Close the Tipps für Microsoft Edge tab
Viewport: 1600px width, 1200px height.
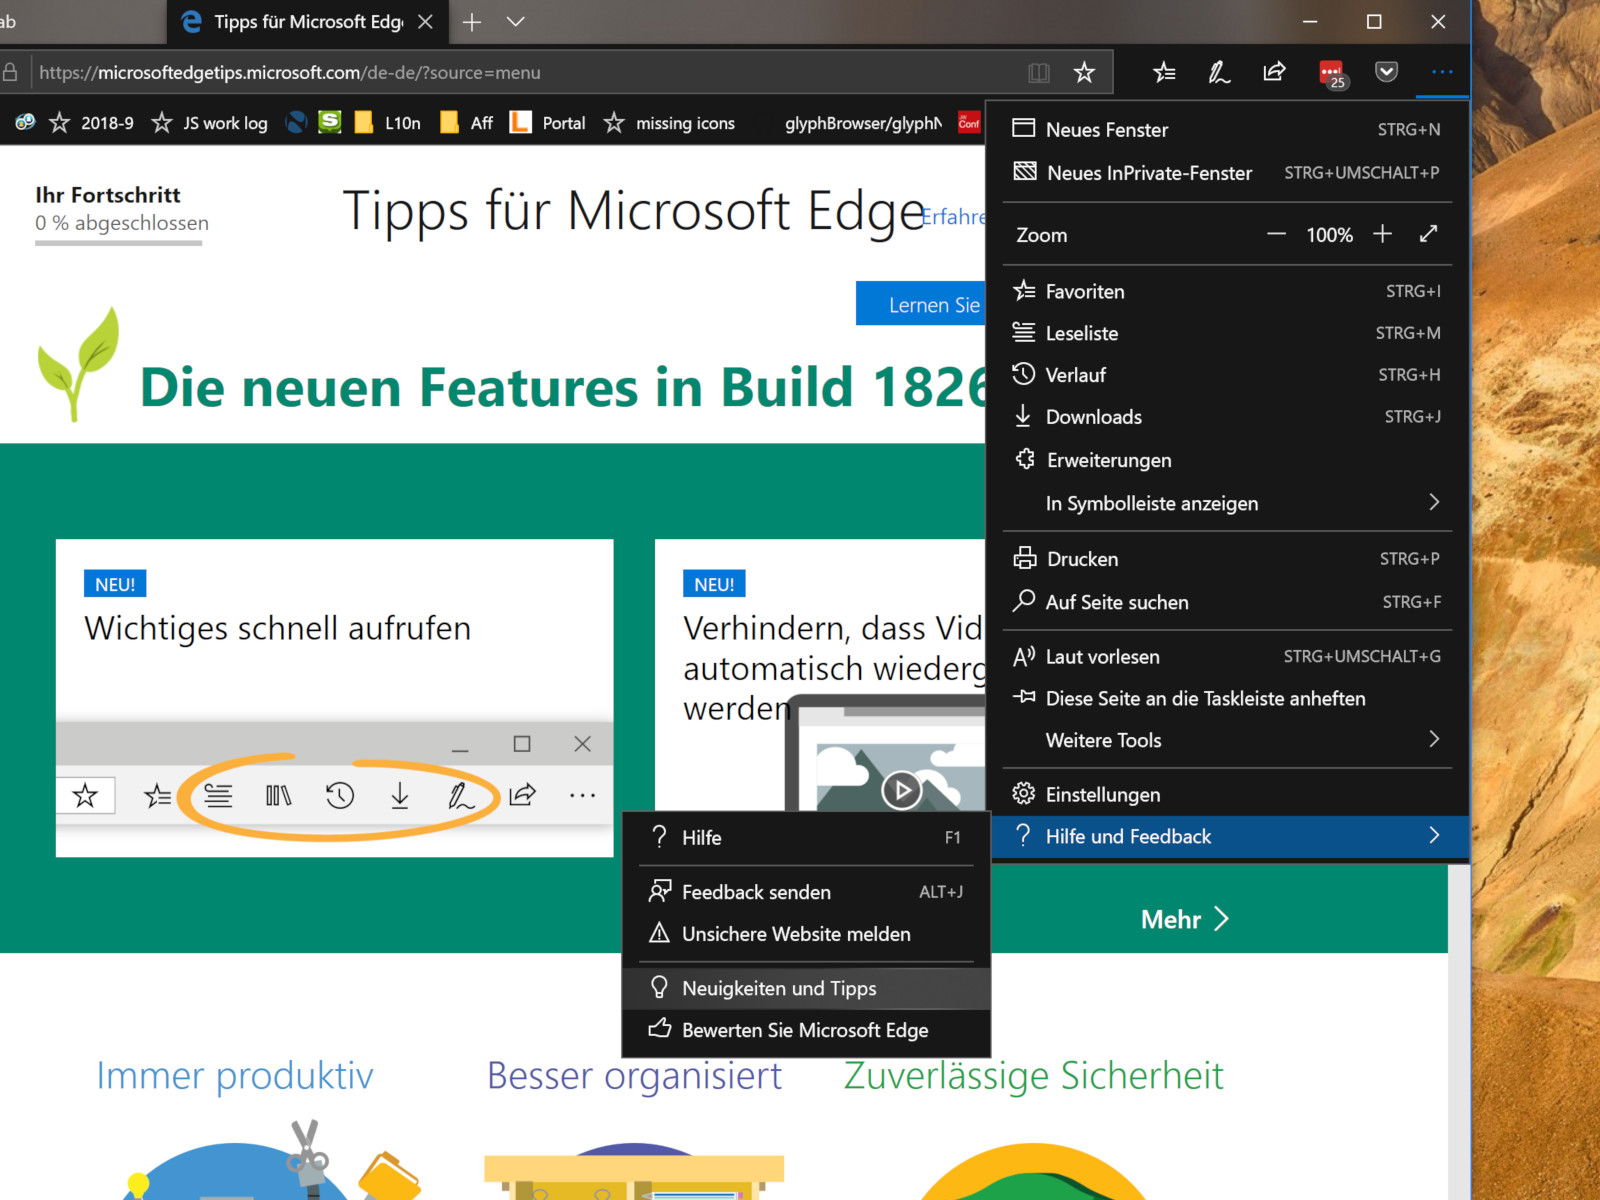tap(425, 22)
